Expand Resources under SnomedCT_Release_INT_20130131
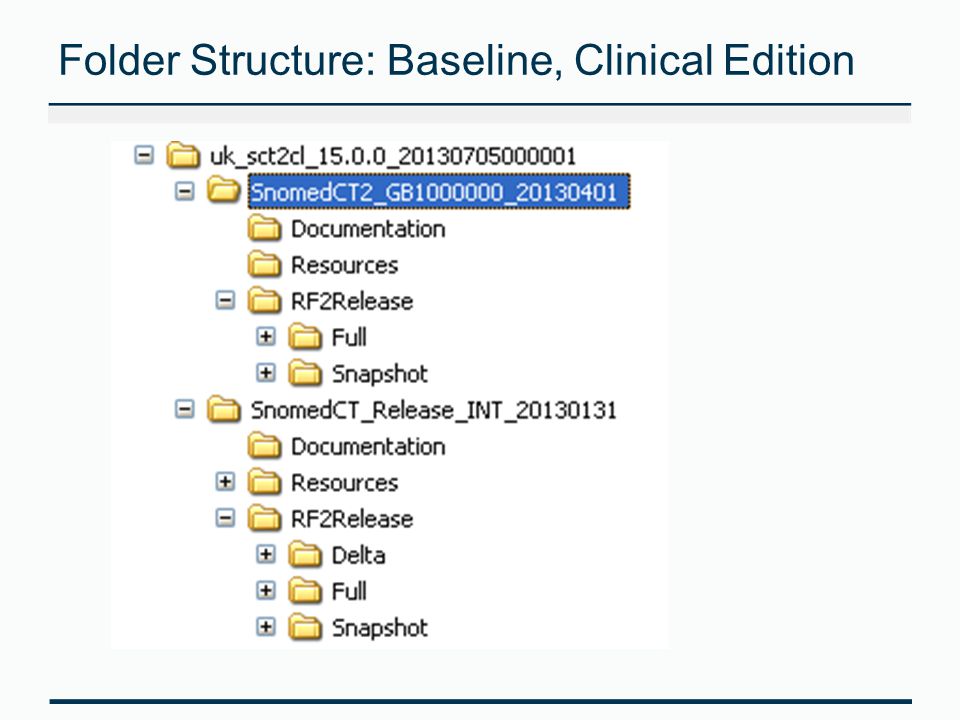 pos(225,481)
